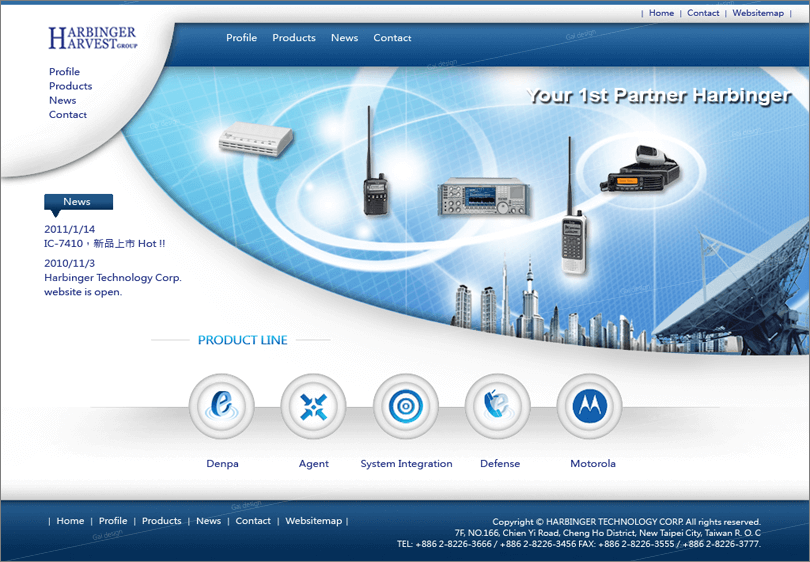Click Home in the footer navigation

click(70, 521)
